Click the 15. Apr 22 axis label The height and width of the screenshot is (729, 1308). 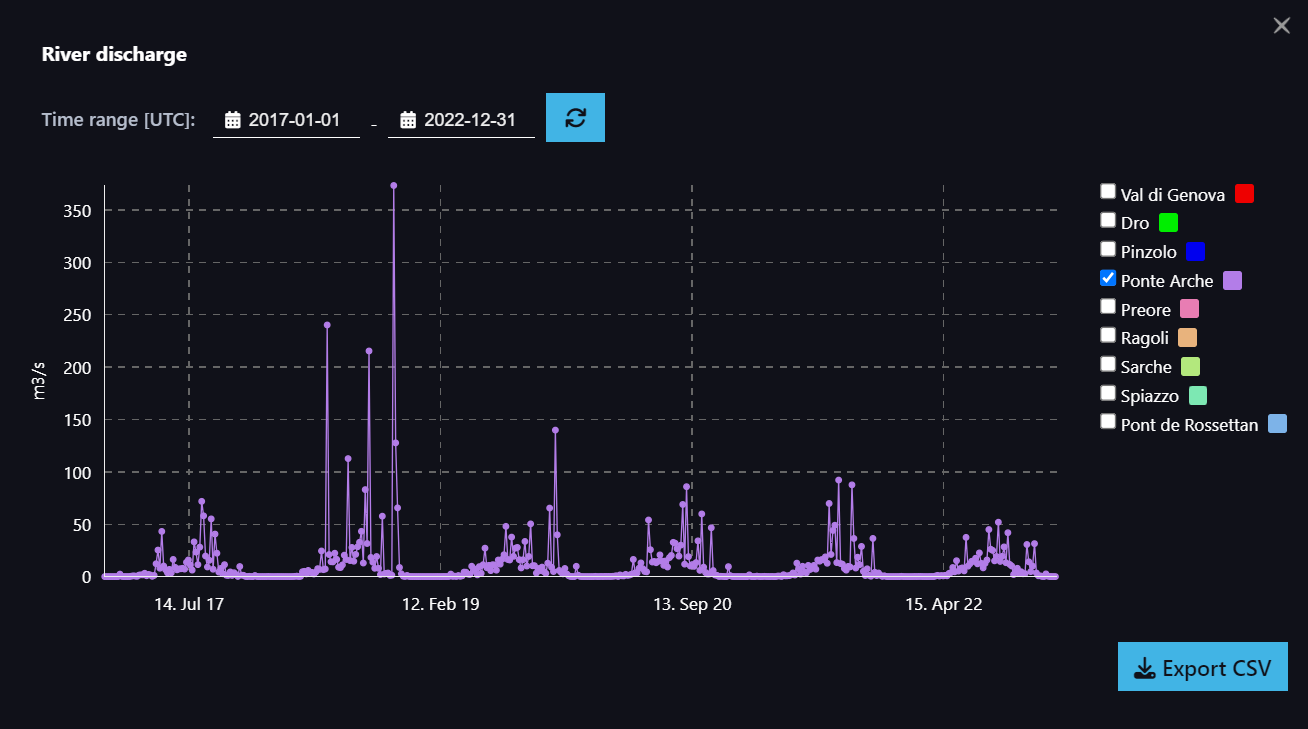[x=944, y=605]
